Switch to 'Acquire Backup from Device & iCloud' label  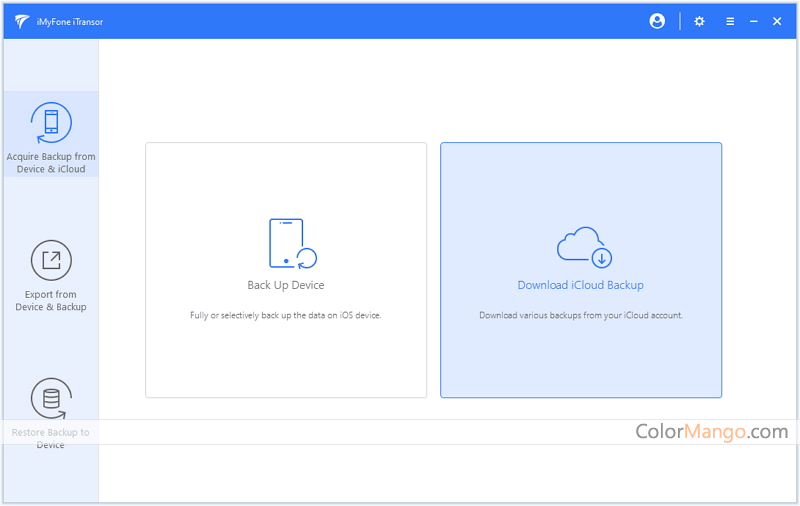pos(51,163)
